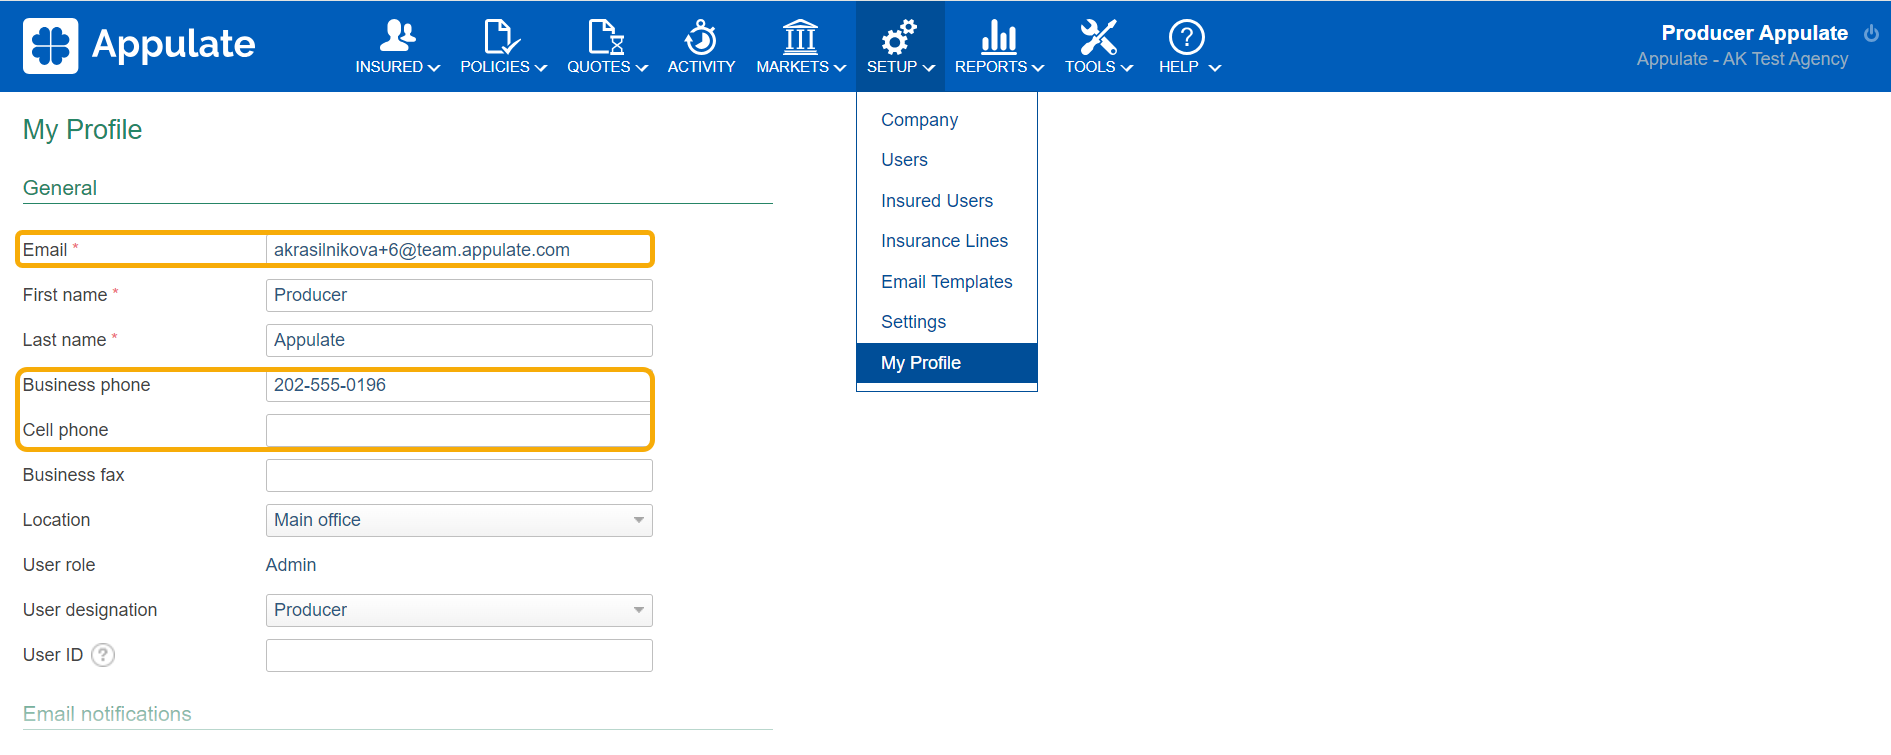Open the Markets building icon
1891x755 pixels.
(x=800, y=37)
